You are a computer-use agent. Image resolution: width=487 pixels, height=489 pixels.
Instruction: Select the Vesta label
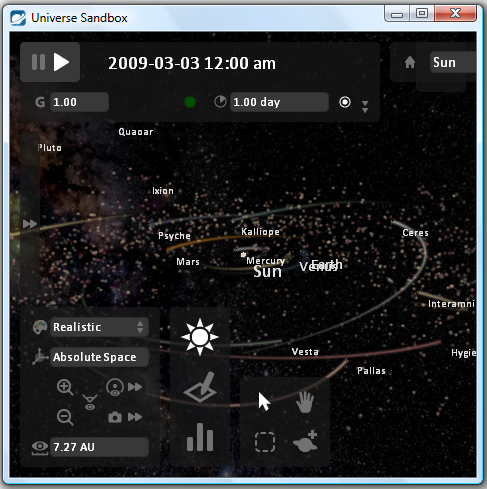(x=305, y=352)
